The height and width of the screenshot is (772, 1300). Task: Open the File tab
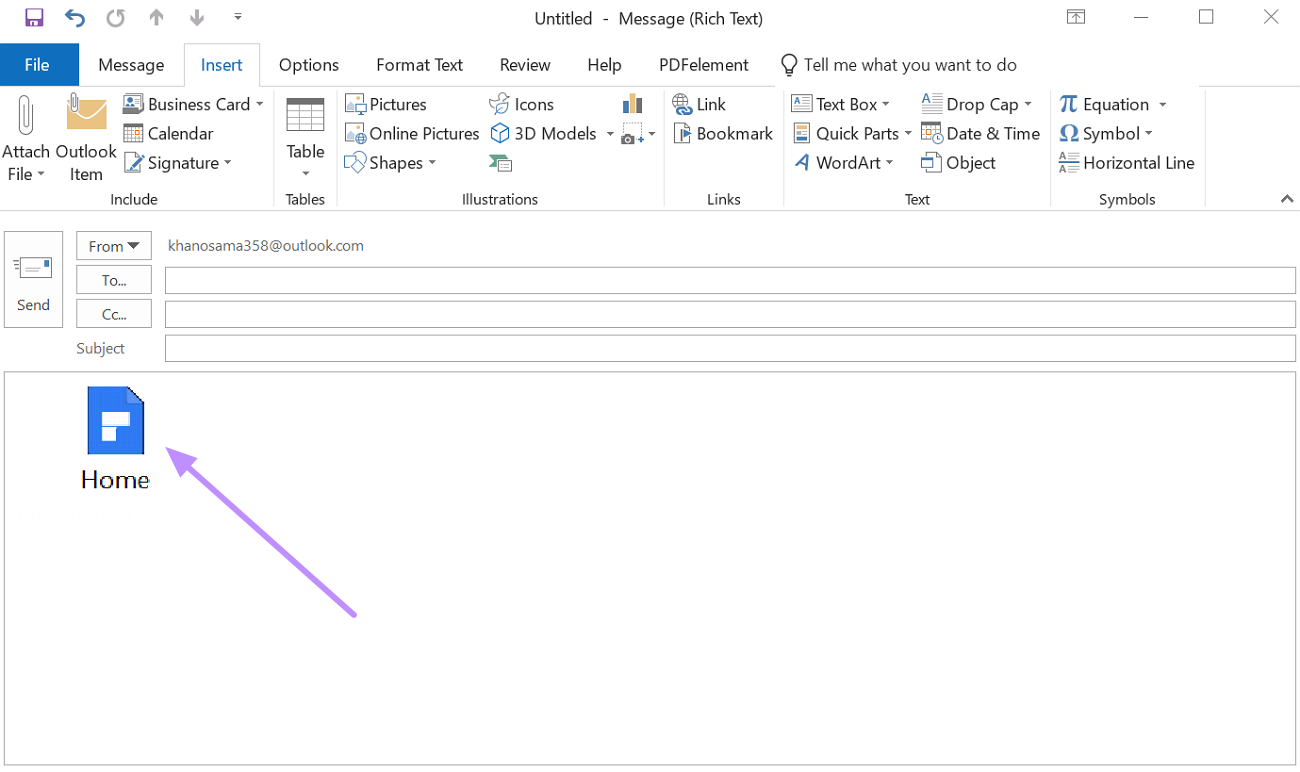tap(37, 65)
